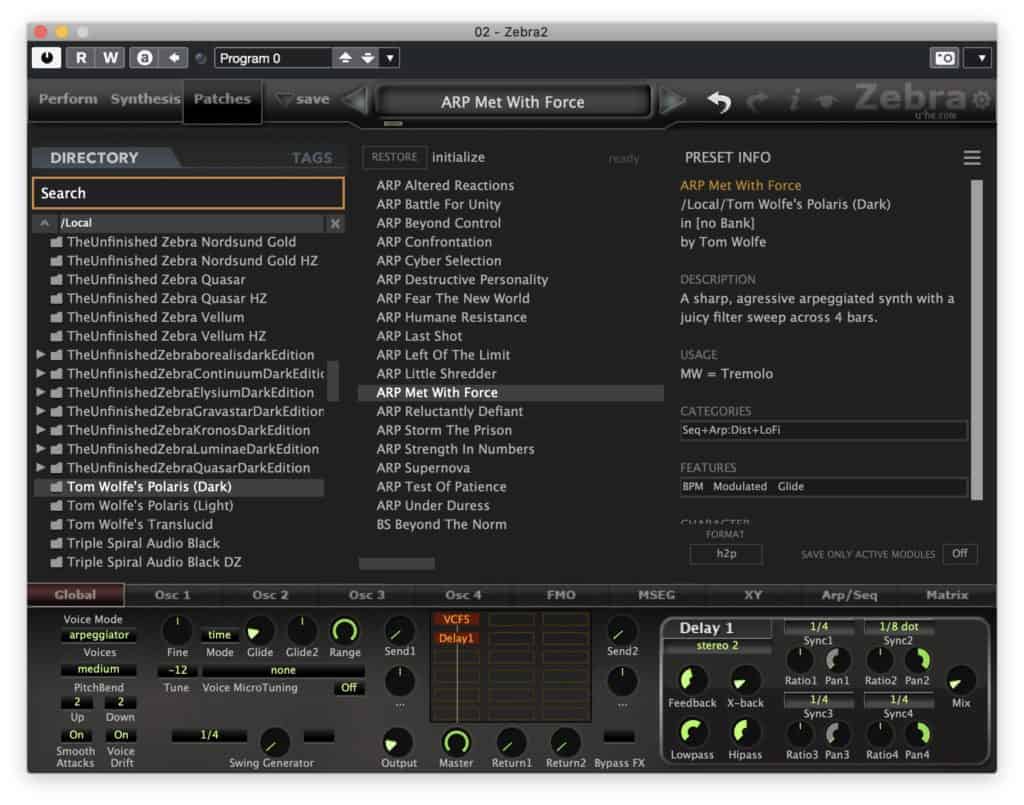
Task: Open the Voice Mode arpeggiator selector
Action: coord(99,635)
